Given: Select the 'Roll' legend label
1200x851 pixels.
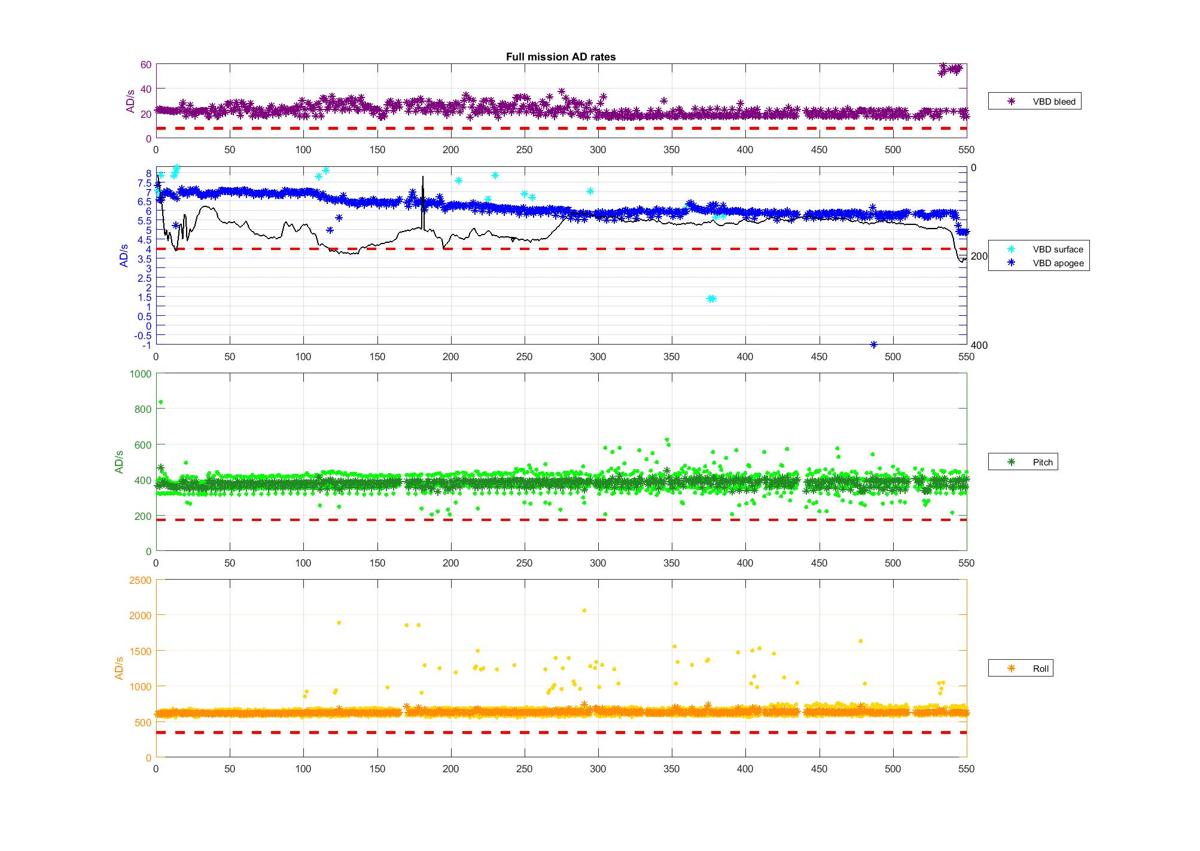Looking at the screenshot, I should click(1043, 667).
